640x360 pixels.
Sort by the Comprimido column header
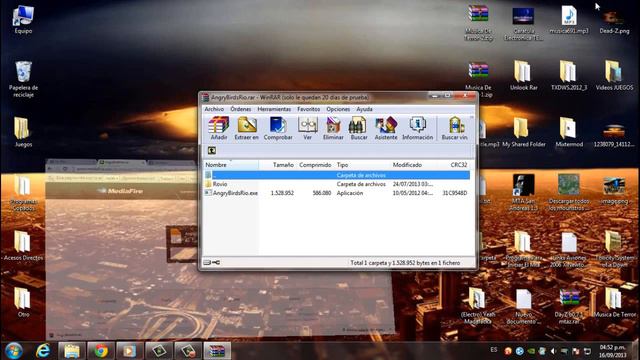coord(315,165)
